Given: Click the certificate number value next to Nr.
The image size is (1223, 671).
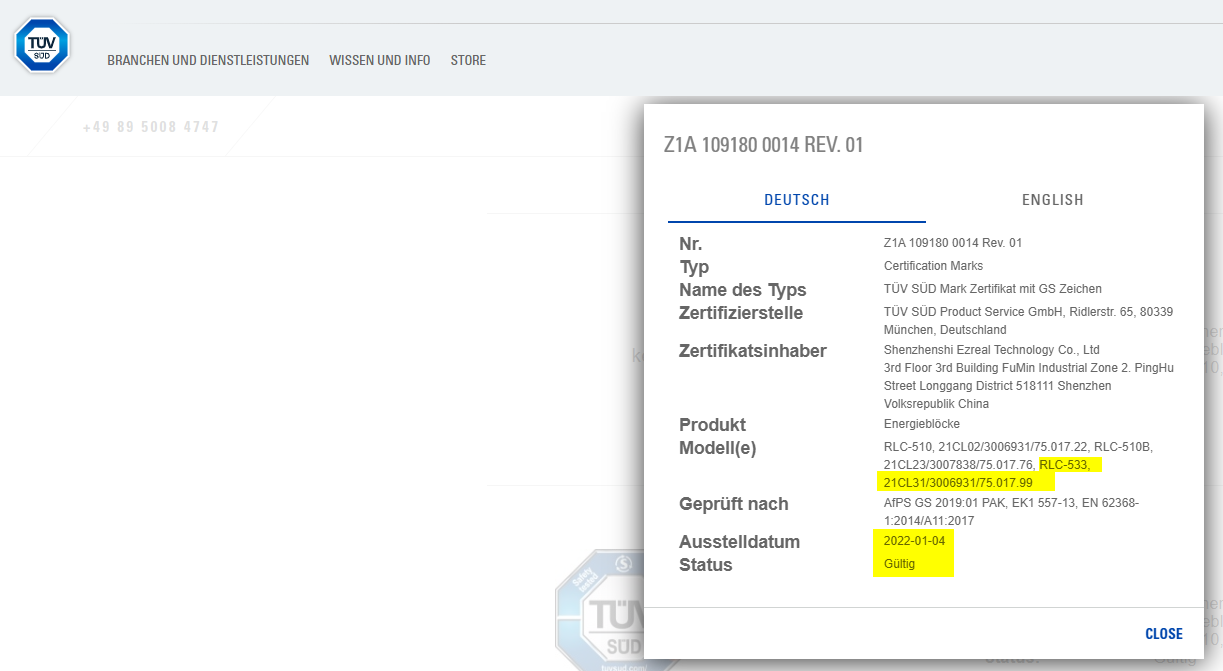Looking at the screenshot, I should pyautogui.click(x=952, y=243).
